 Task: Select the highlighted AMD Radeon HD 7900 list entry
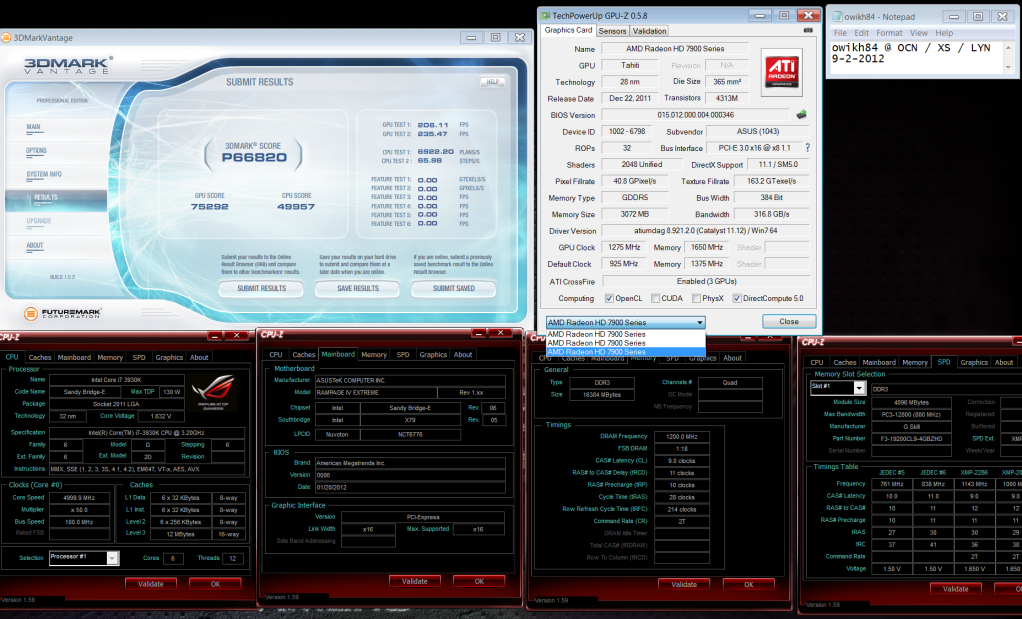tap(625, 352)
